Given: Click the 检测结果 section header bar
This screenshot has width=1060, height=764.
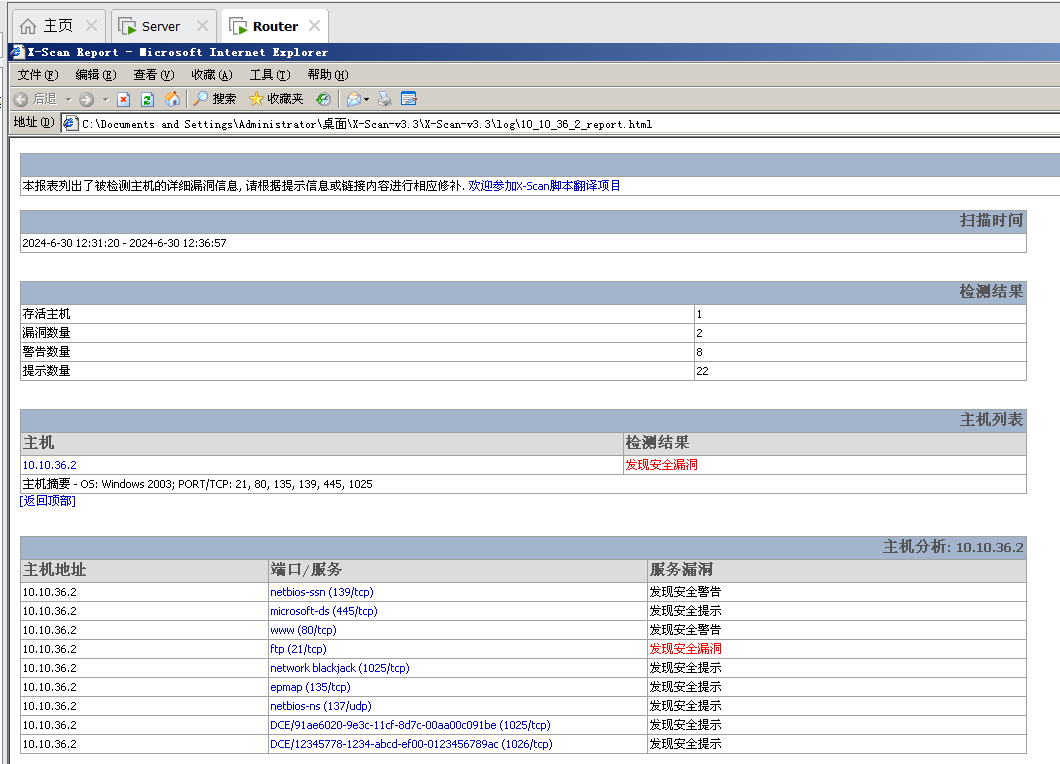Looking at the screenshot, I should 523,292.
